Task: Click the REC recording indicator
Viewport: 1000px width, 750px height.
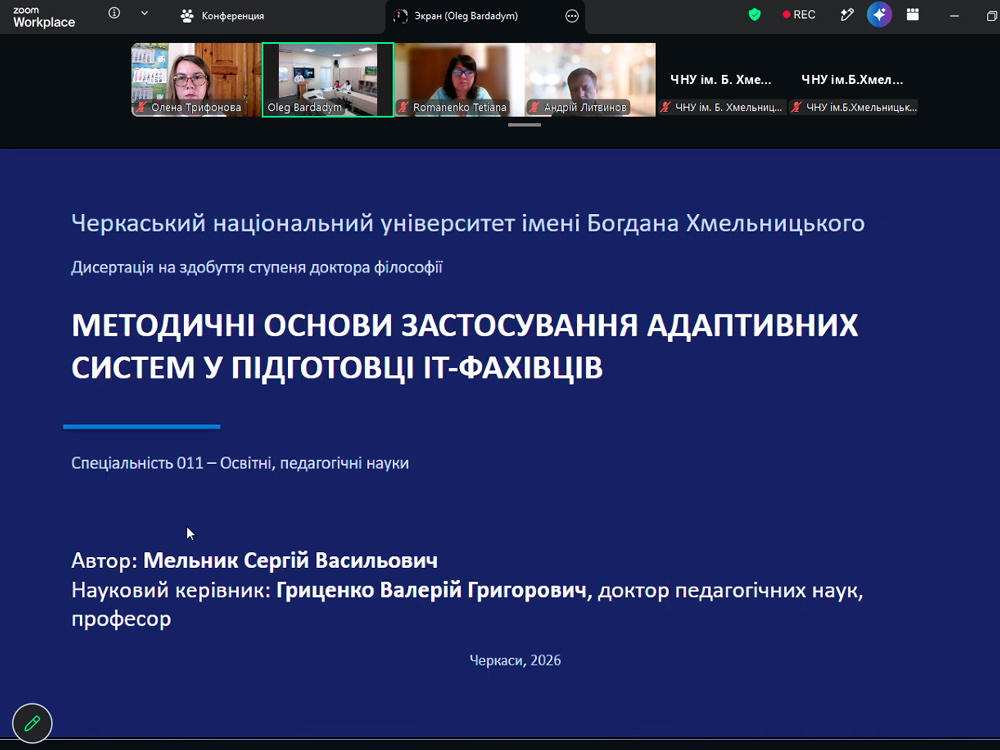Action: click(799, 15)
